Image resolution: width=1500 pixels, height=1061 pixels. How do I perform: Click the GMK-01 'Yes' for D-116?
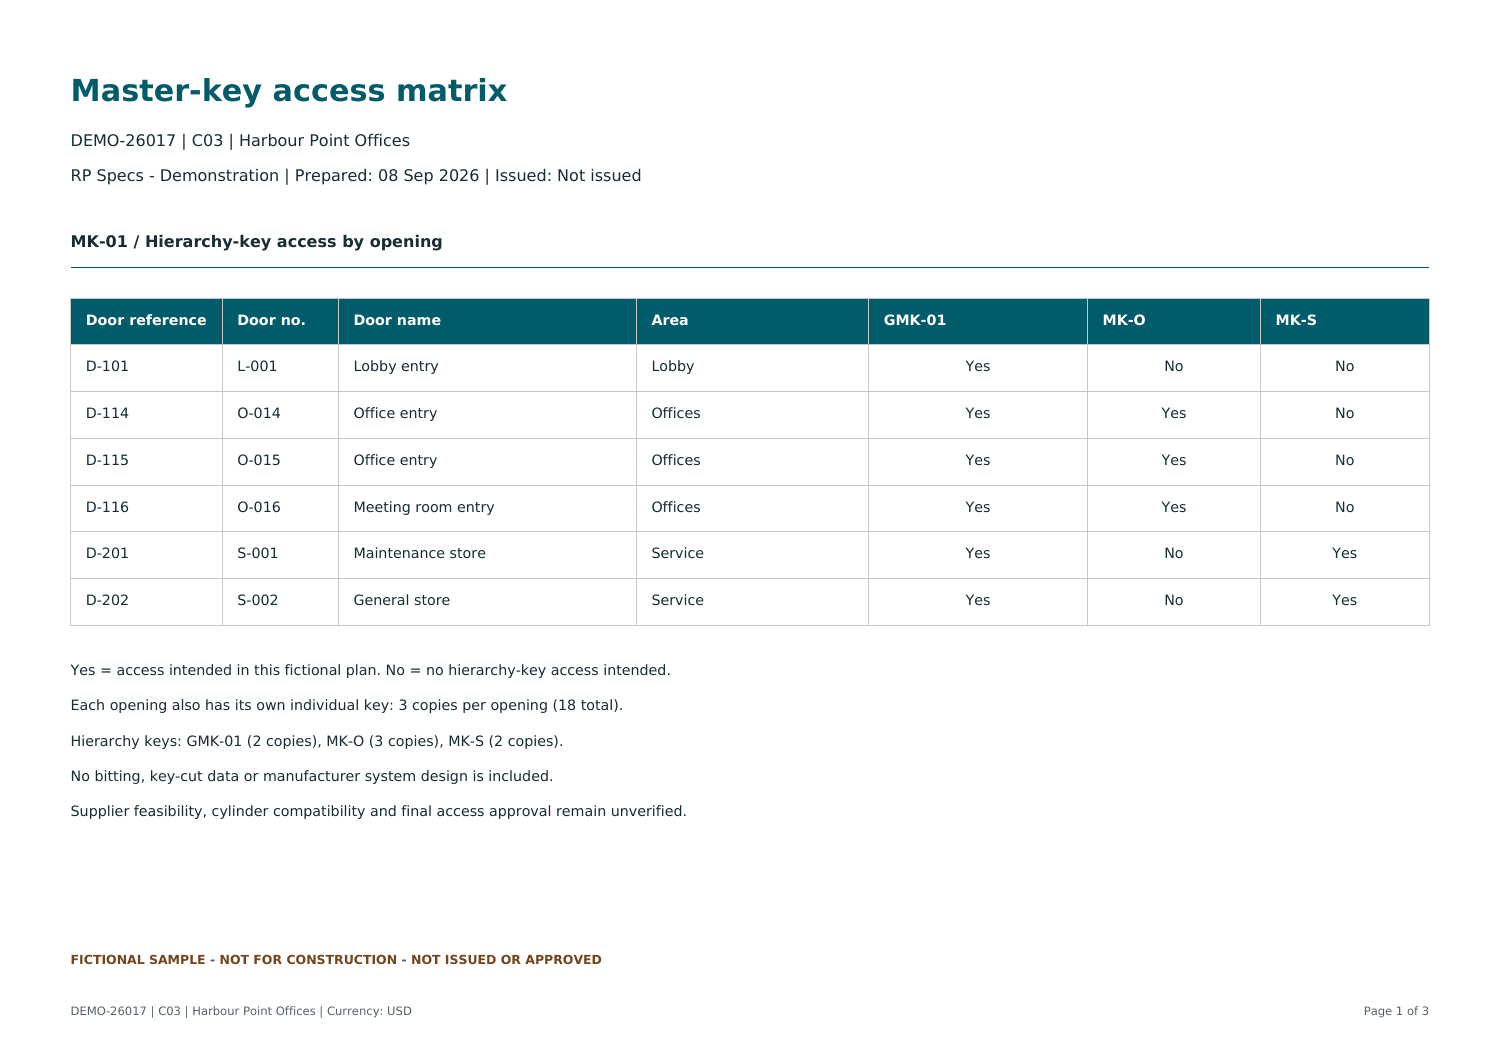pyautogui.click(x=978, y=507)
